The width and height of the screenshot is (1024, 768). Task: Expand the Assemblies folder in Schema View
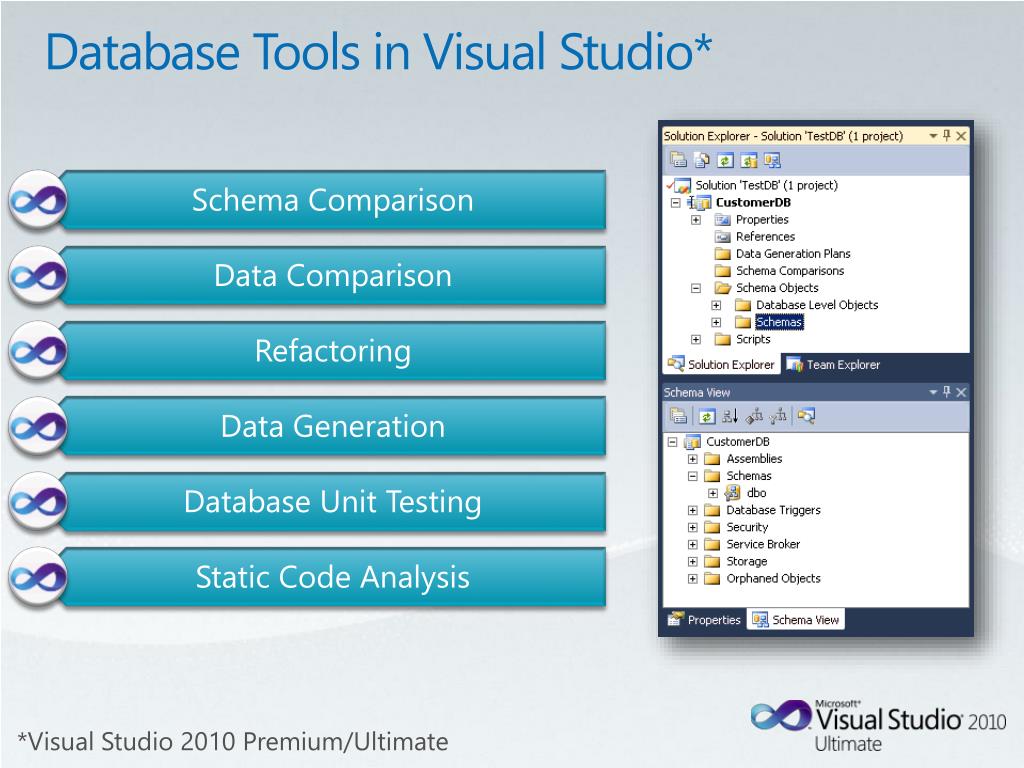pyautogui.click(x=693, y=459)
